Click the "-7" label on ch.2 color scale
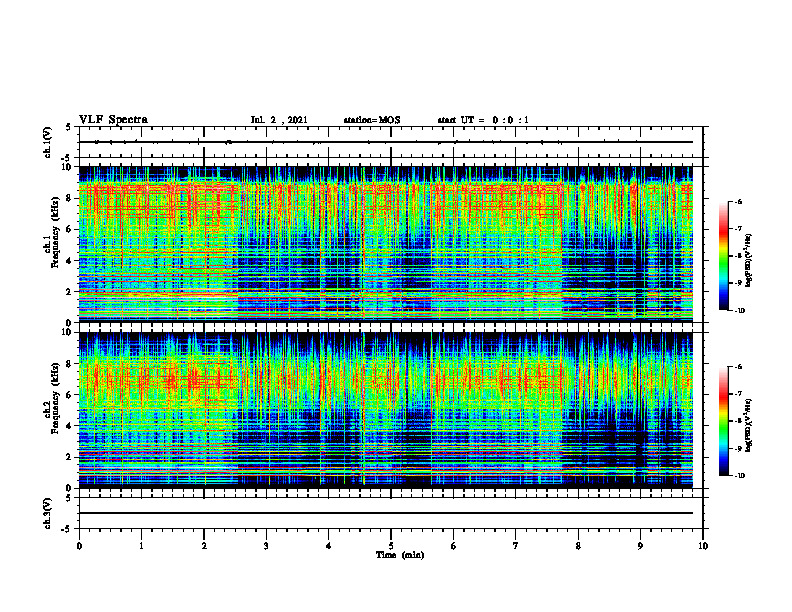Screen dimensions: 792x612 [x=738, y=394]
